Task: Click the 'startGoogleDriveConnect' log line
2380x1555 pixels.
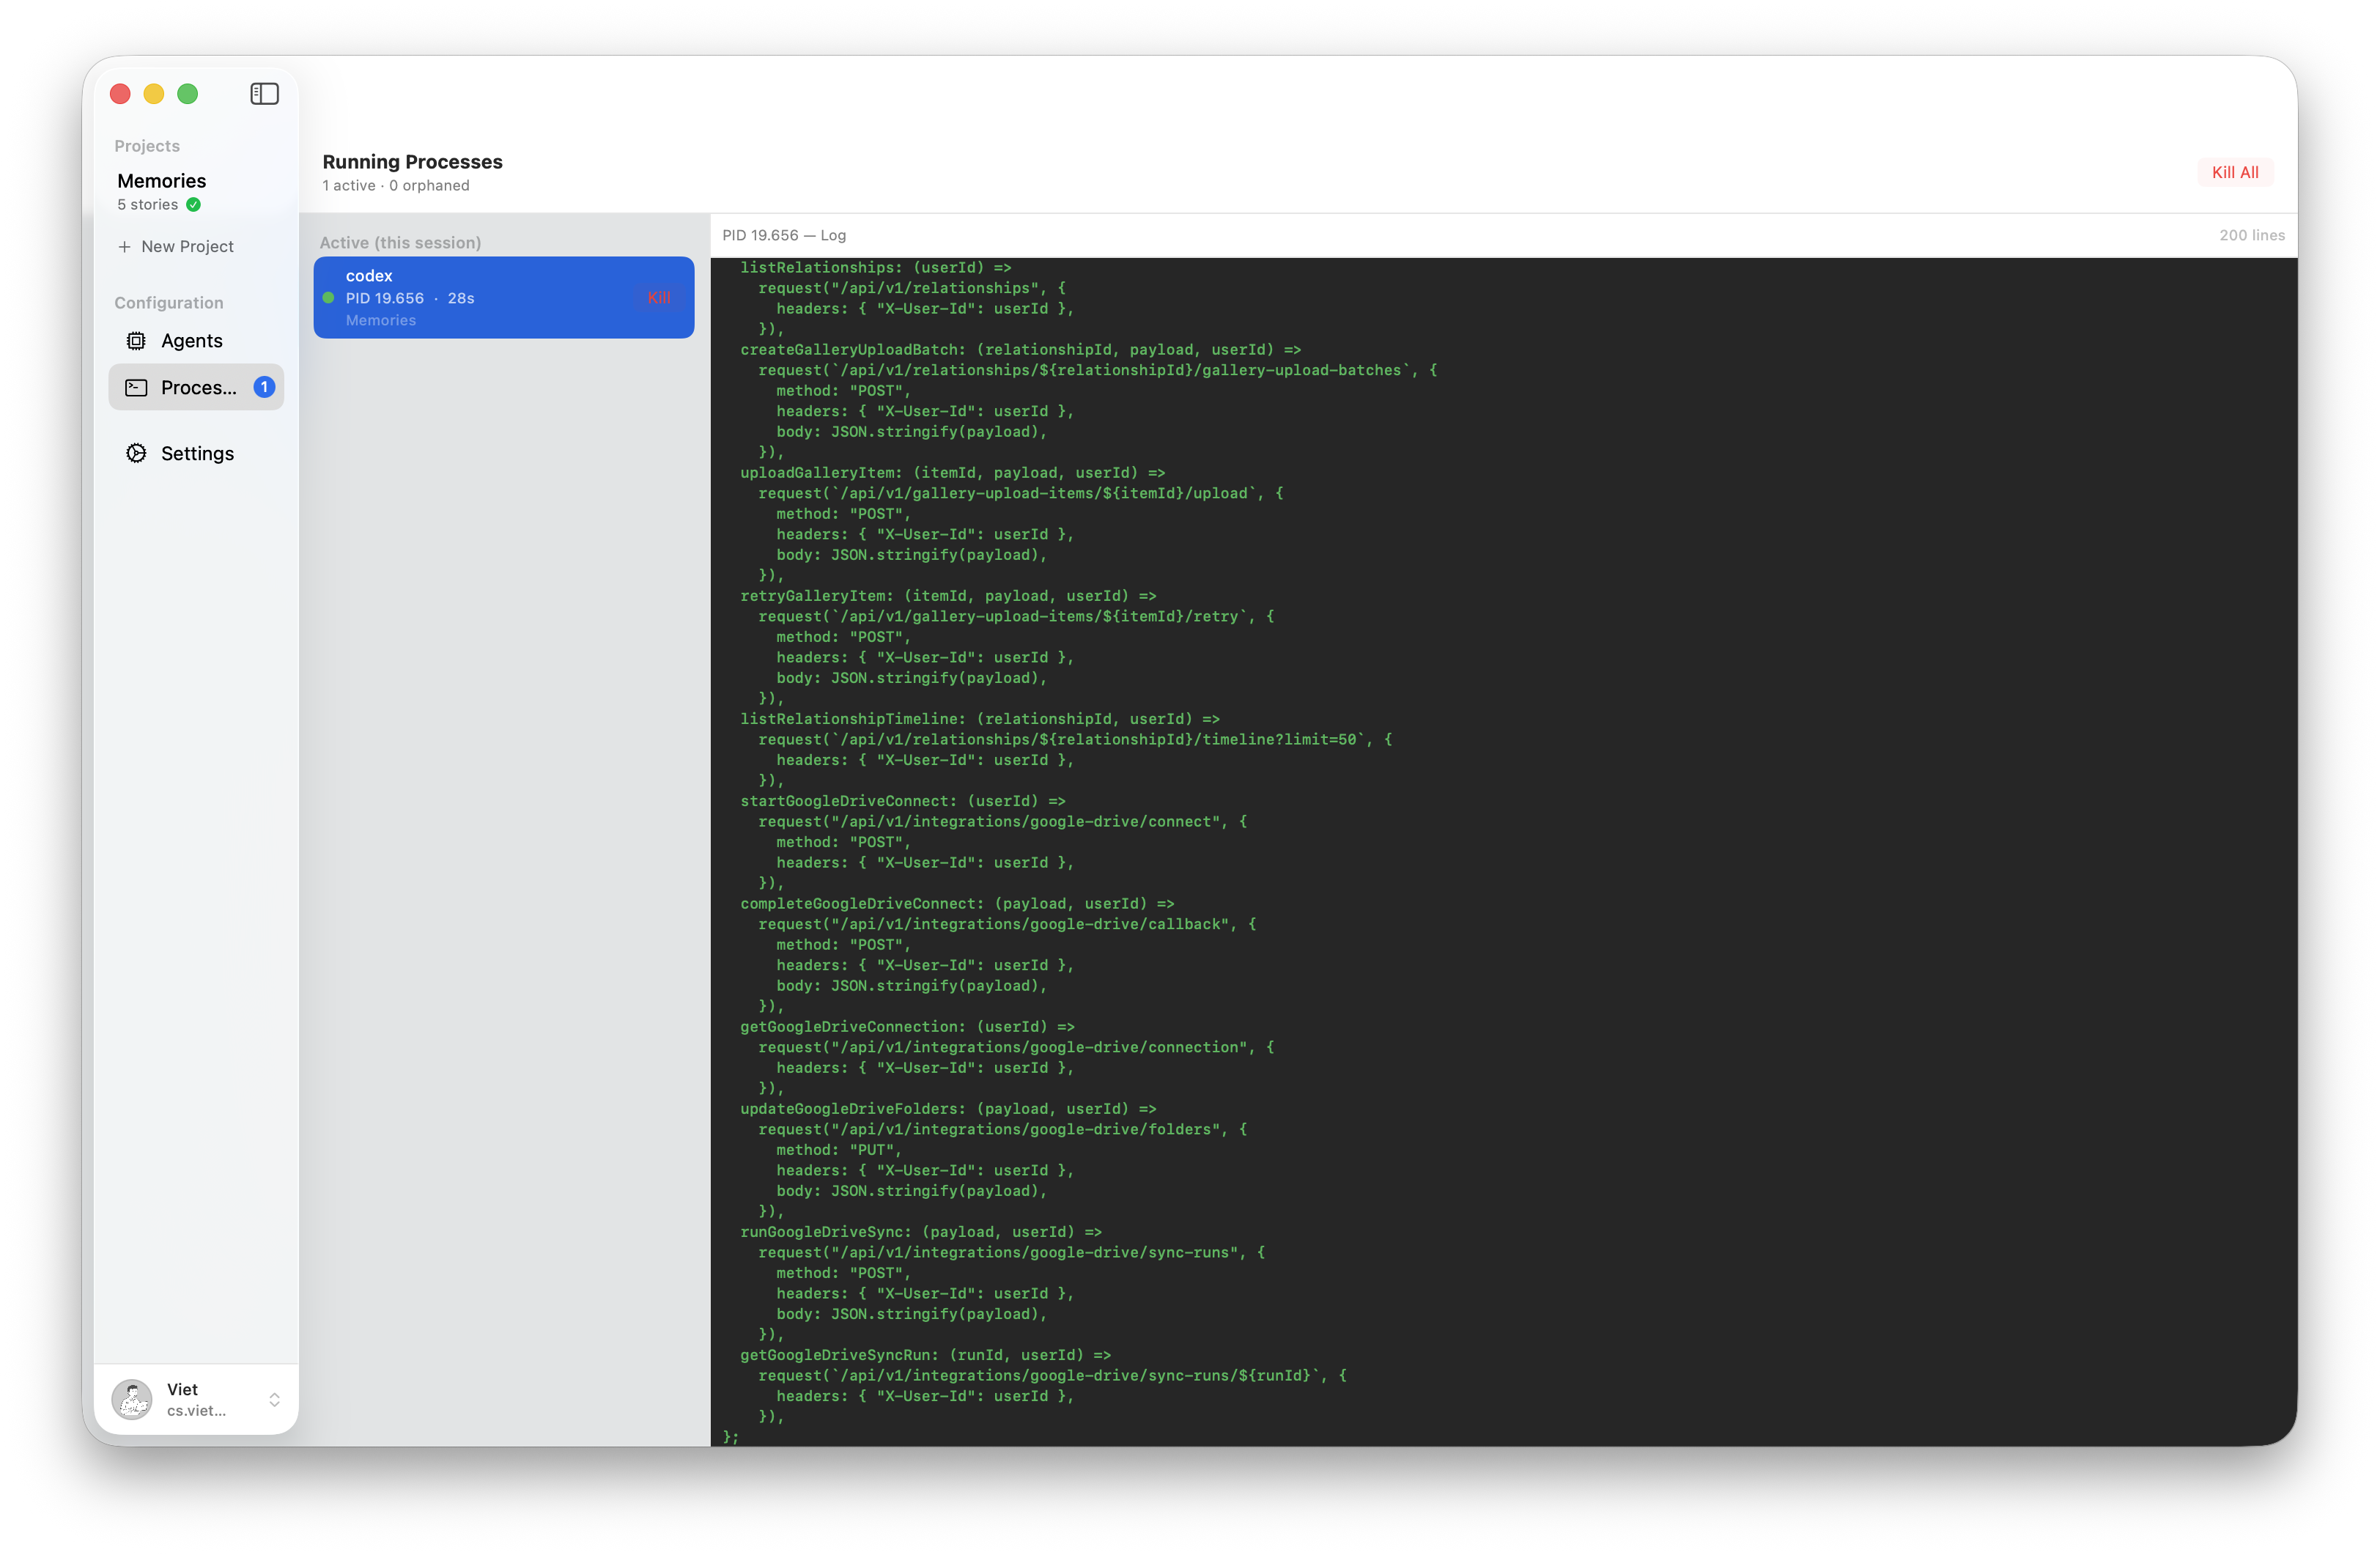Action: pyautogui.click(x=903, y=801)
